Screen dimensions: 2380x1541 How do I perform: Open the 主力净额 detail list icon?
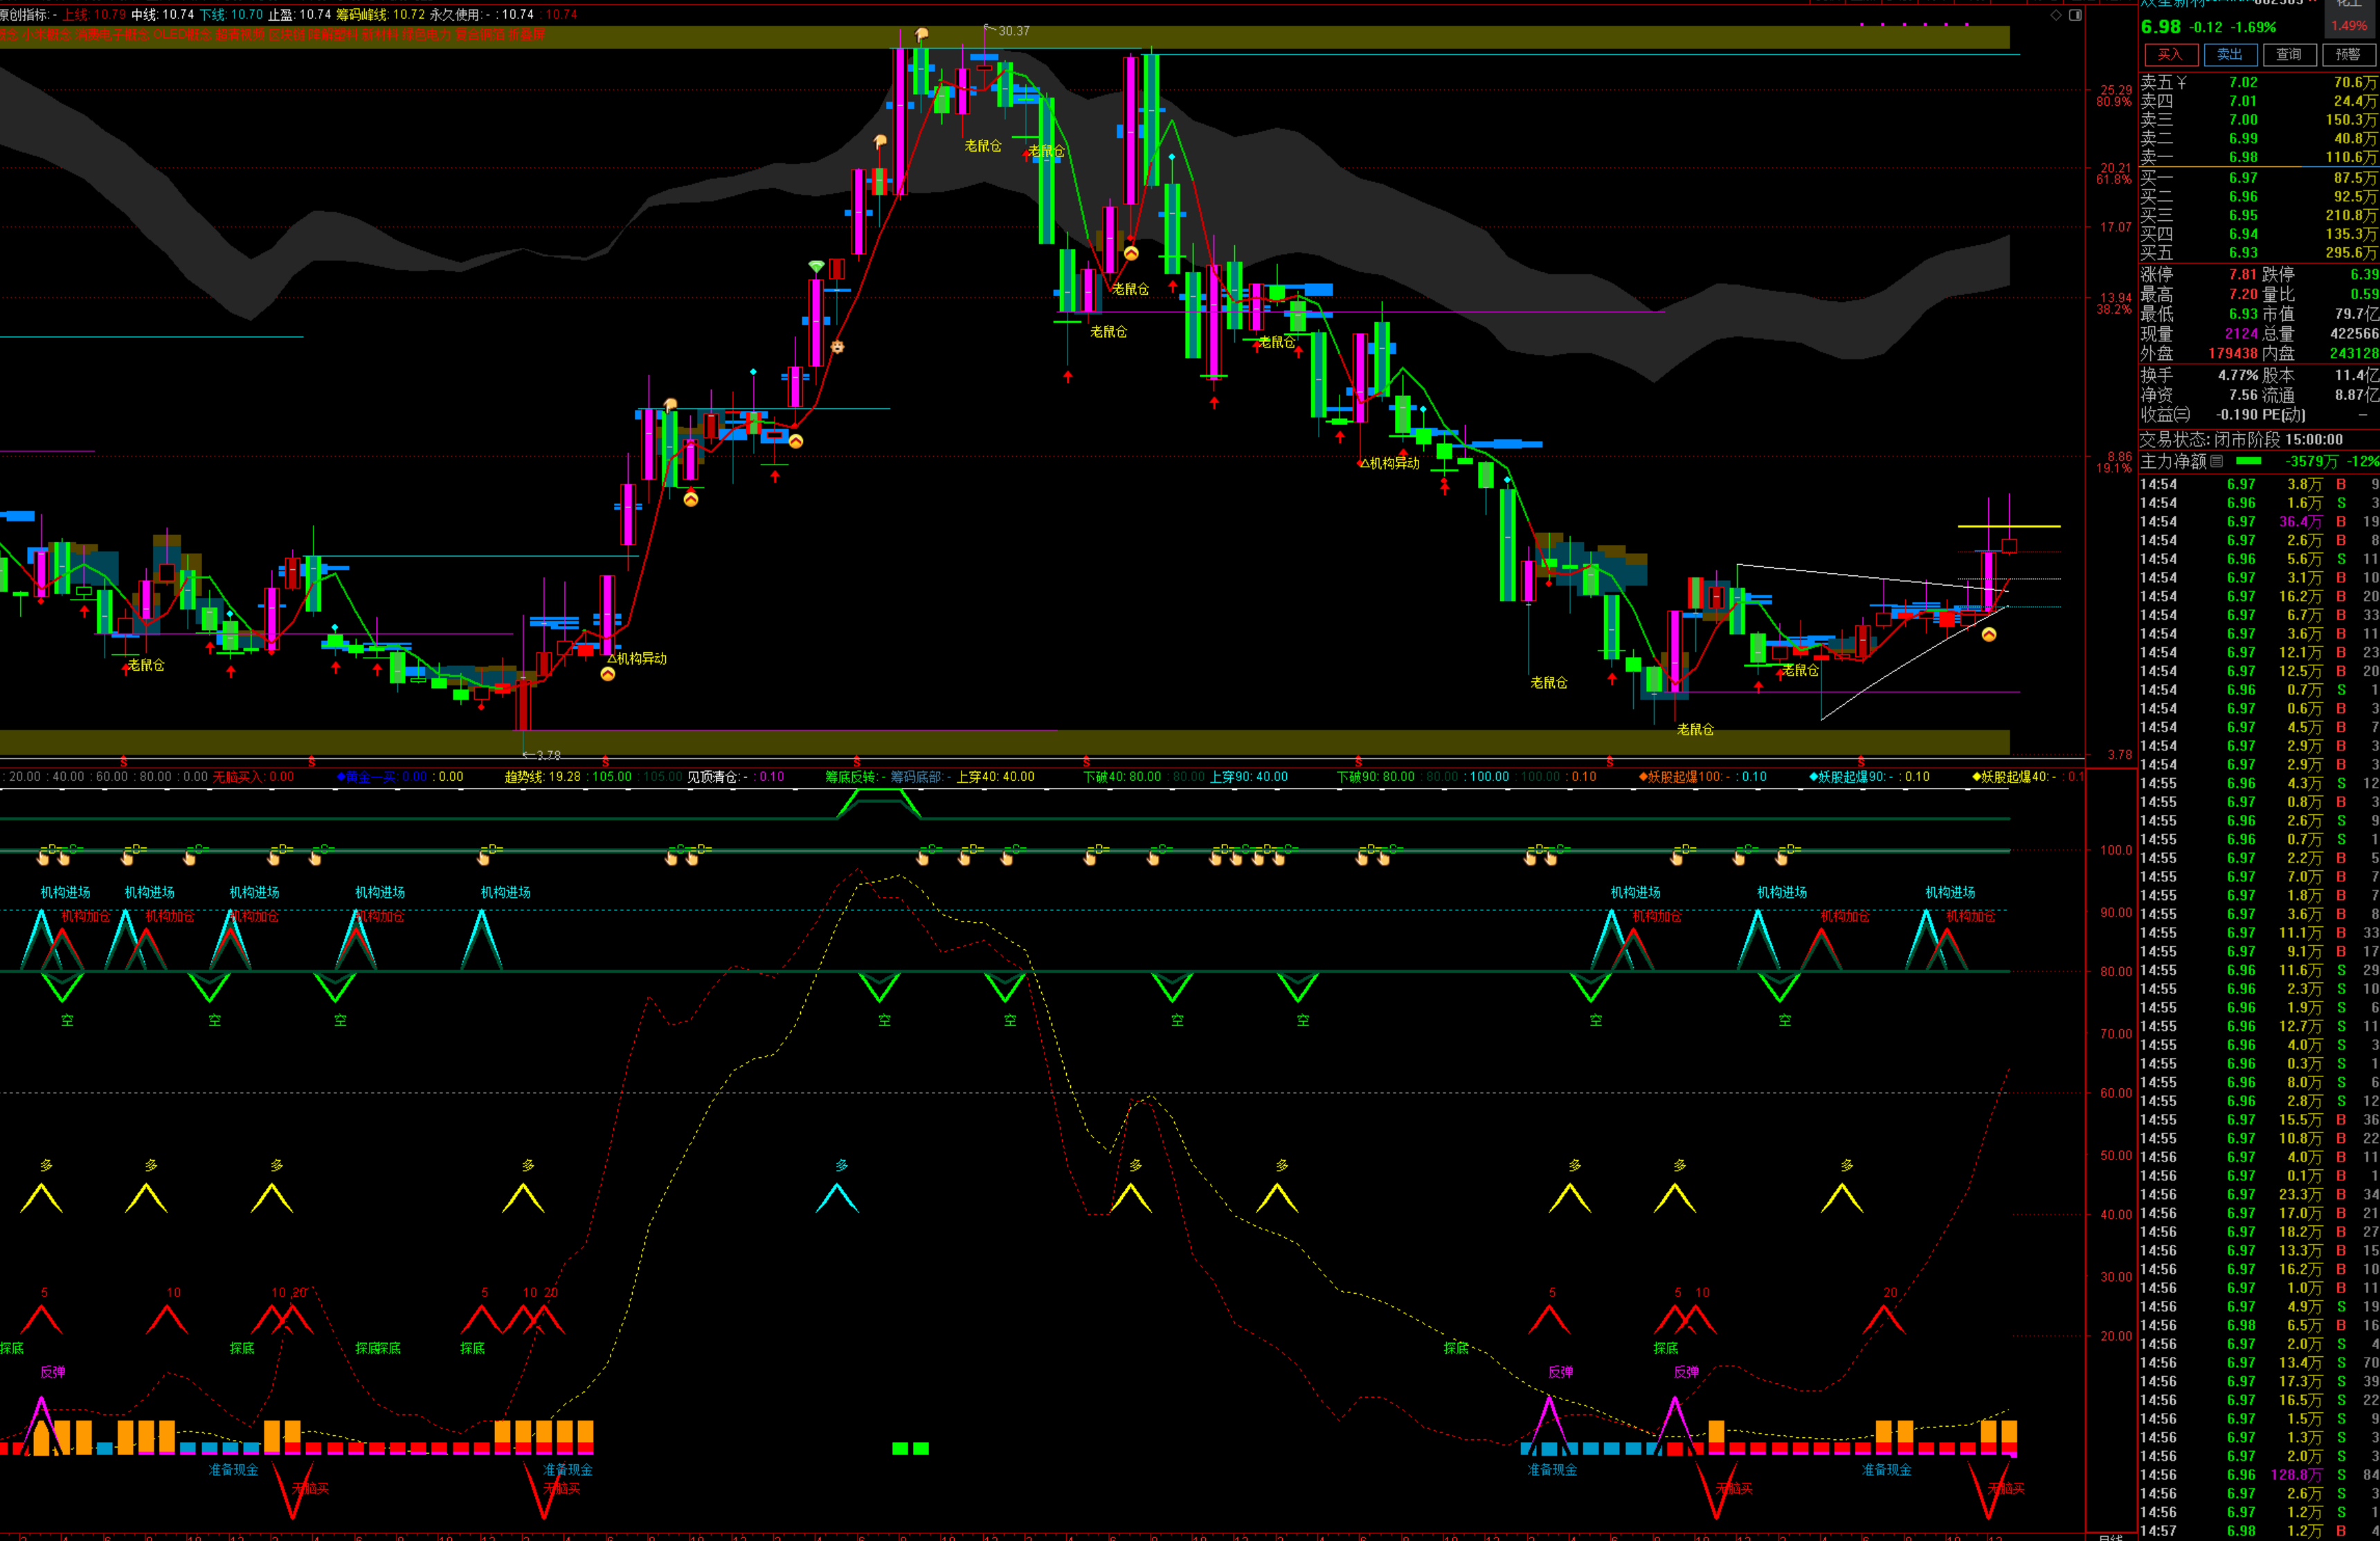2217,461
